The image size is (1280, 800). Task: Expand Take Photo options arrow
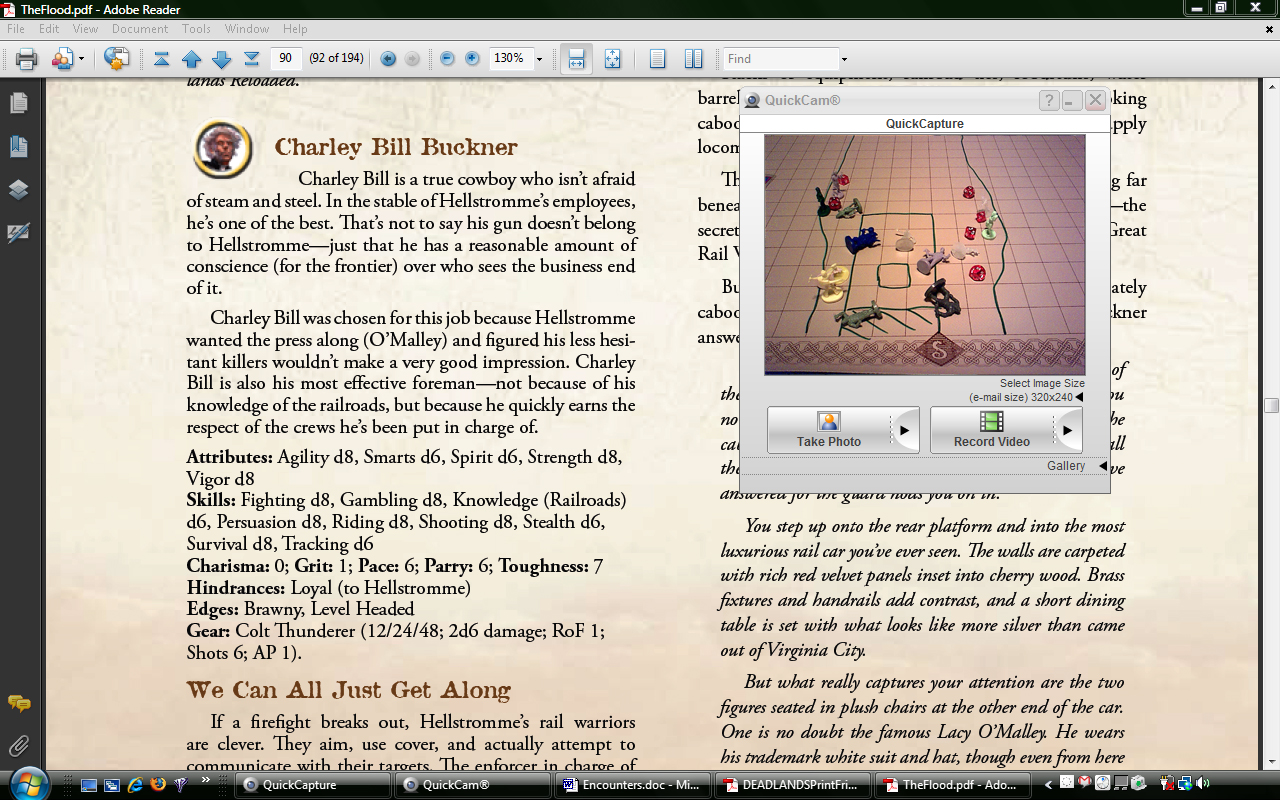click(x=904, y=431)
